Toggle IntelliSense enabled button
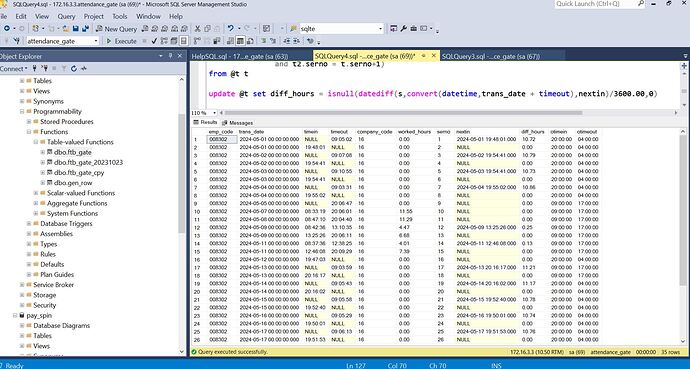This screenshot has width=690, height=369. coord(184,41)
